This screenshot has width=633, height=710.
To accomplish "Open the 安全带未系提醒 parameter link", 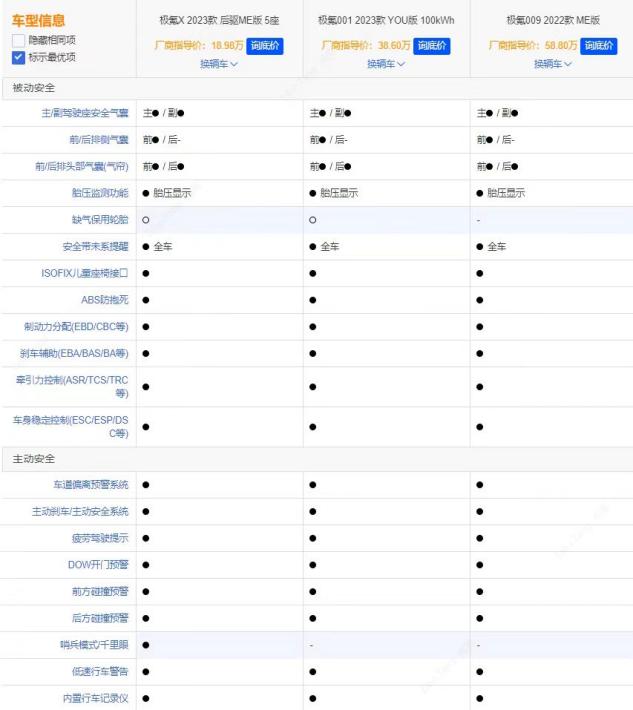I will click(96, 247).
